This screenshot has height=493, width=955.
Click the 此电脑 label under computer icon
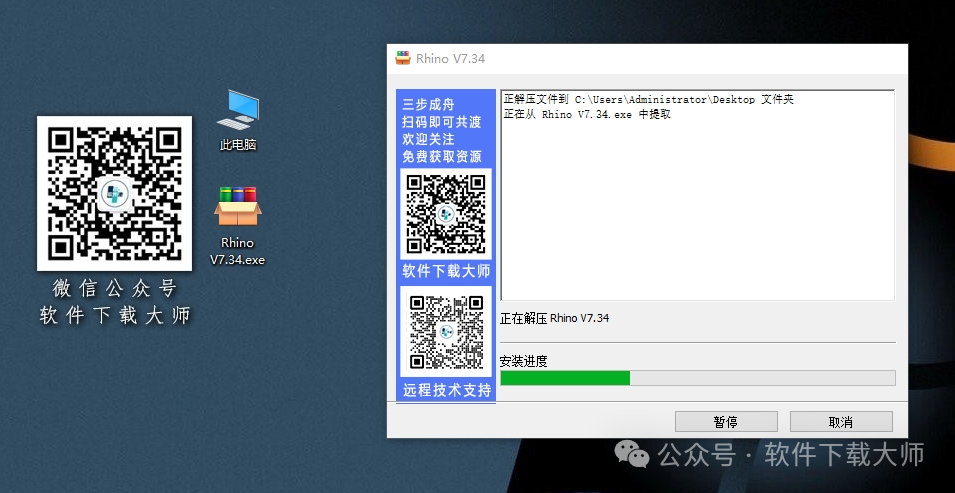[x=238, y=145]
